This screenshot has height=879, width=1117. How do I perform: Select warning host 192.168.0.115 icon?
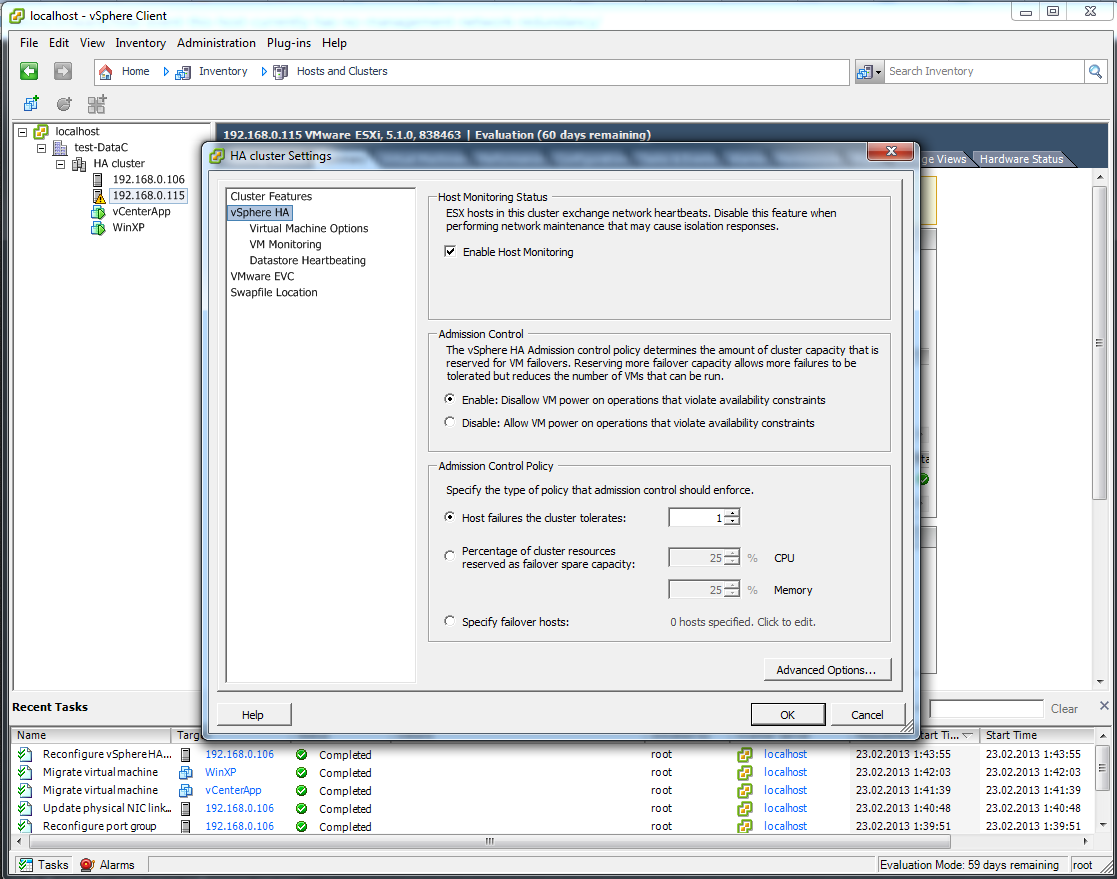click(x=98, y=196)
